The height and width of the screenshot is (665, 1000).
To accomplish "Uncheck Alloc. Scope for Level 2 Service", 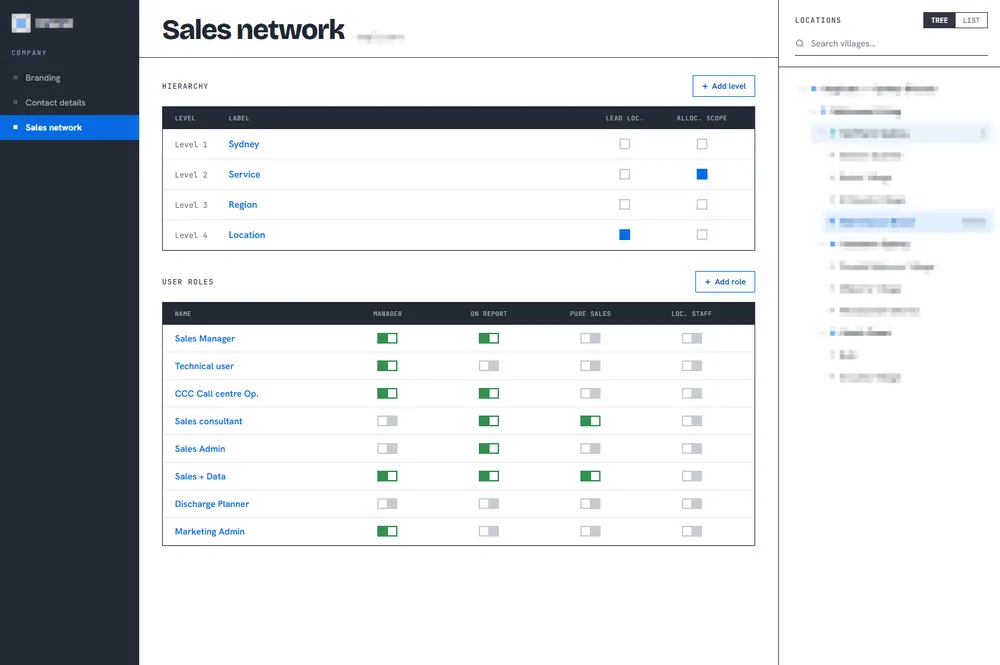I will pyautogui.click(x=702, y=174).
